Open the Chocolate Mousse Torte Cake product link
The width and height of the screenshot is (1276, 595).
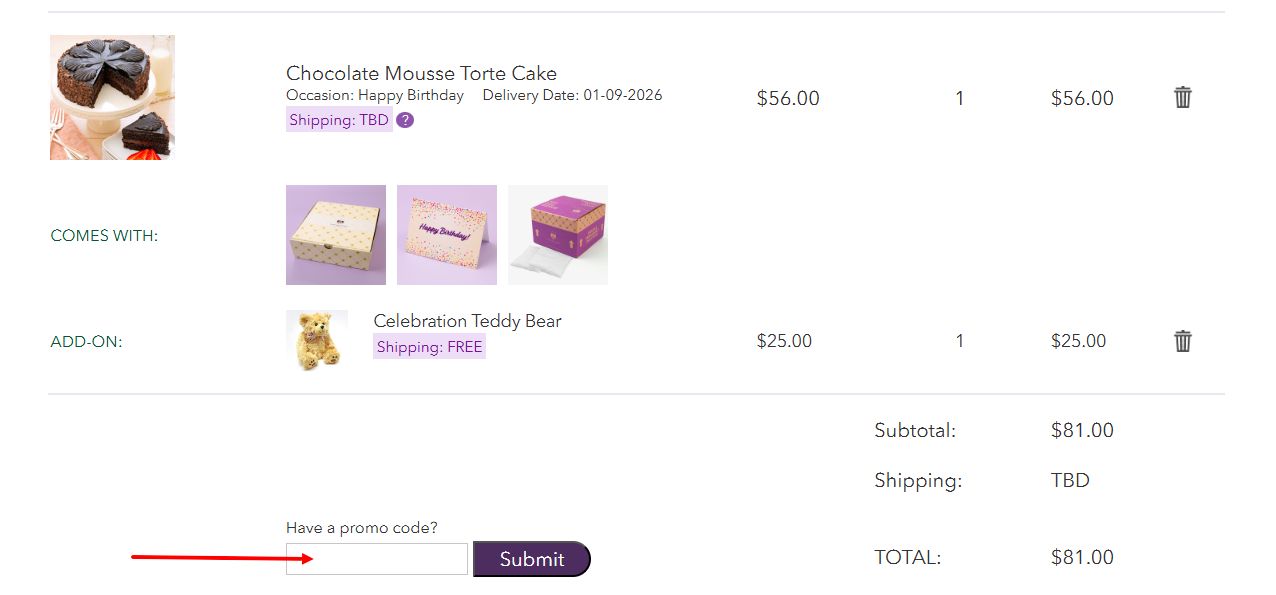(x=421, y=73)
